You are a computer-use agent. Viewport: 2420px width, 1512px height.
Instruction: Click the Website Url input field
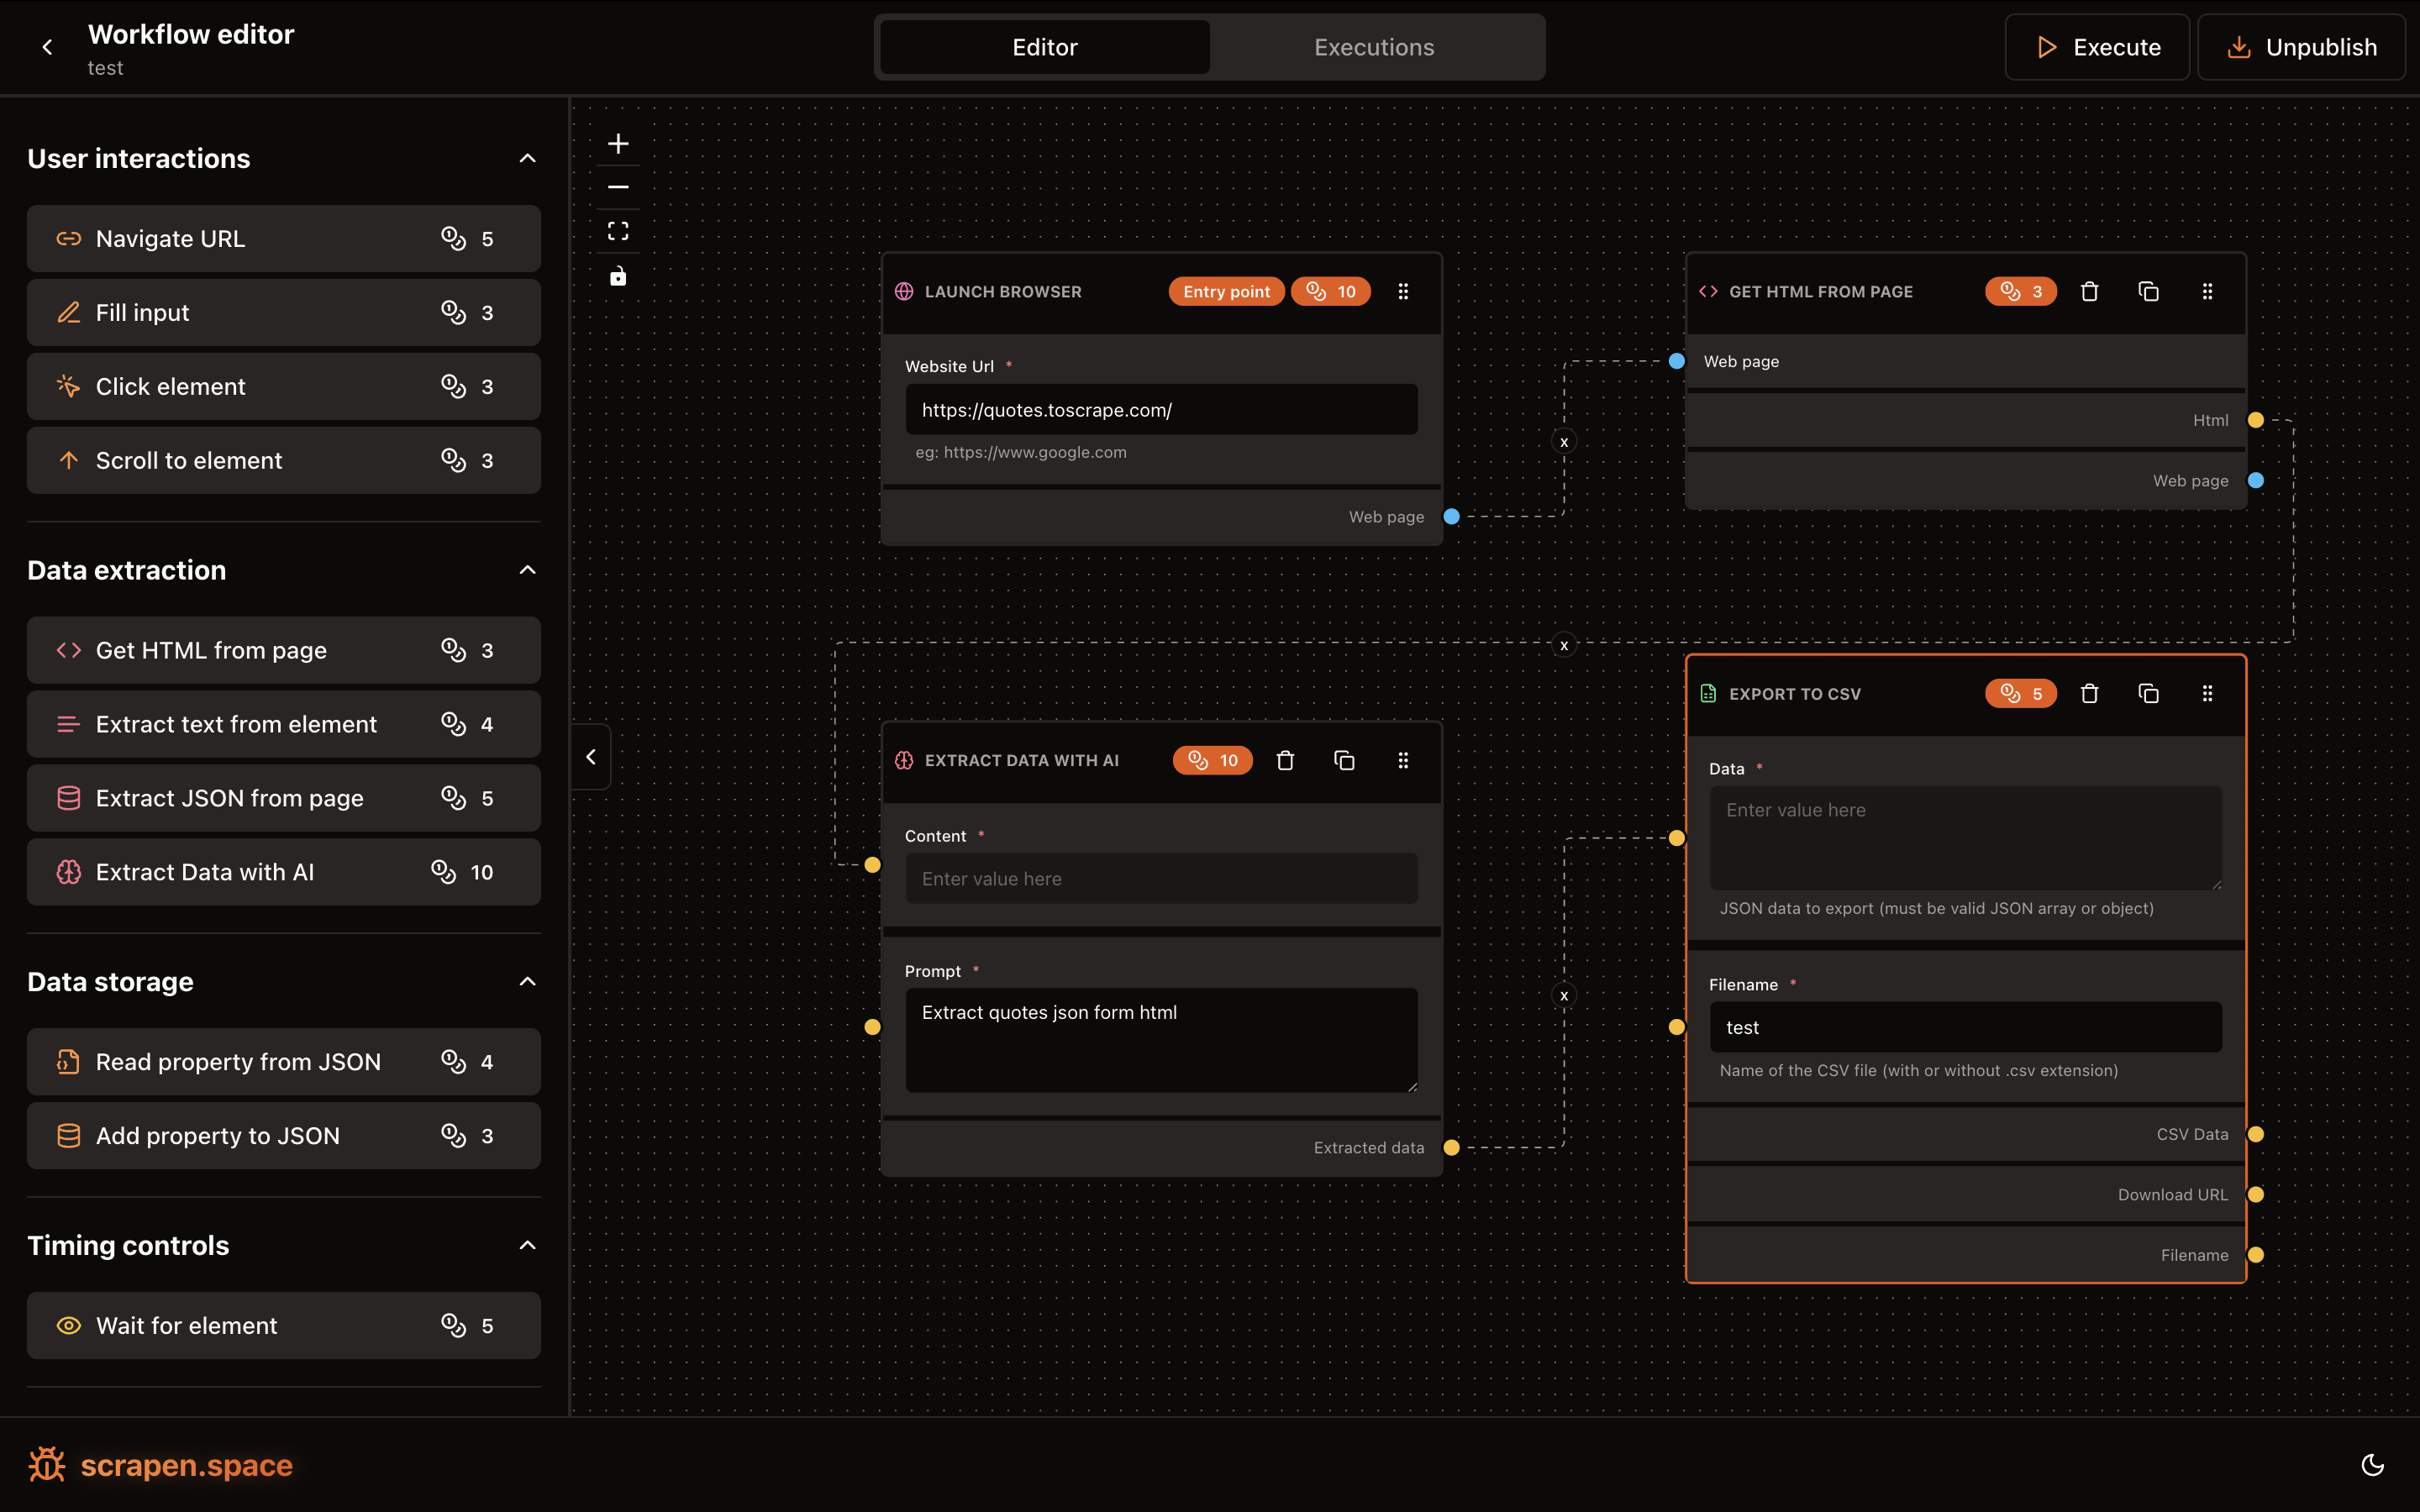(1161, 410)
